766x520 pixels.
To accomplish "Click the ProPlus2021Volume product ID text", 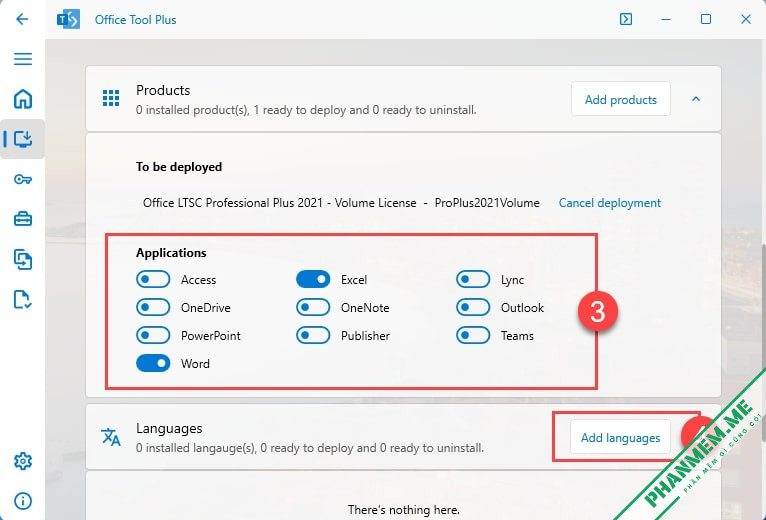I will [487, 203].
